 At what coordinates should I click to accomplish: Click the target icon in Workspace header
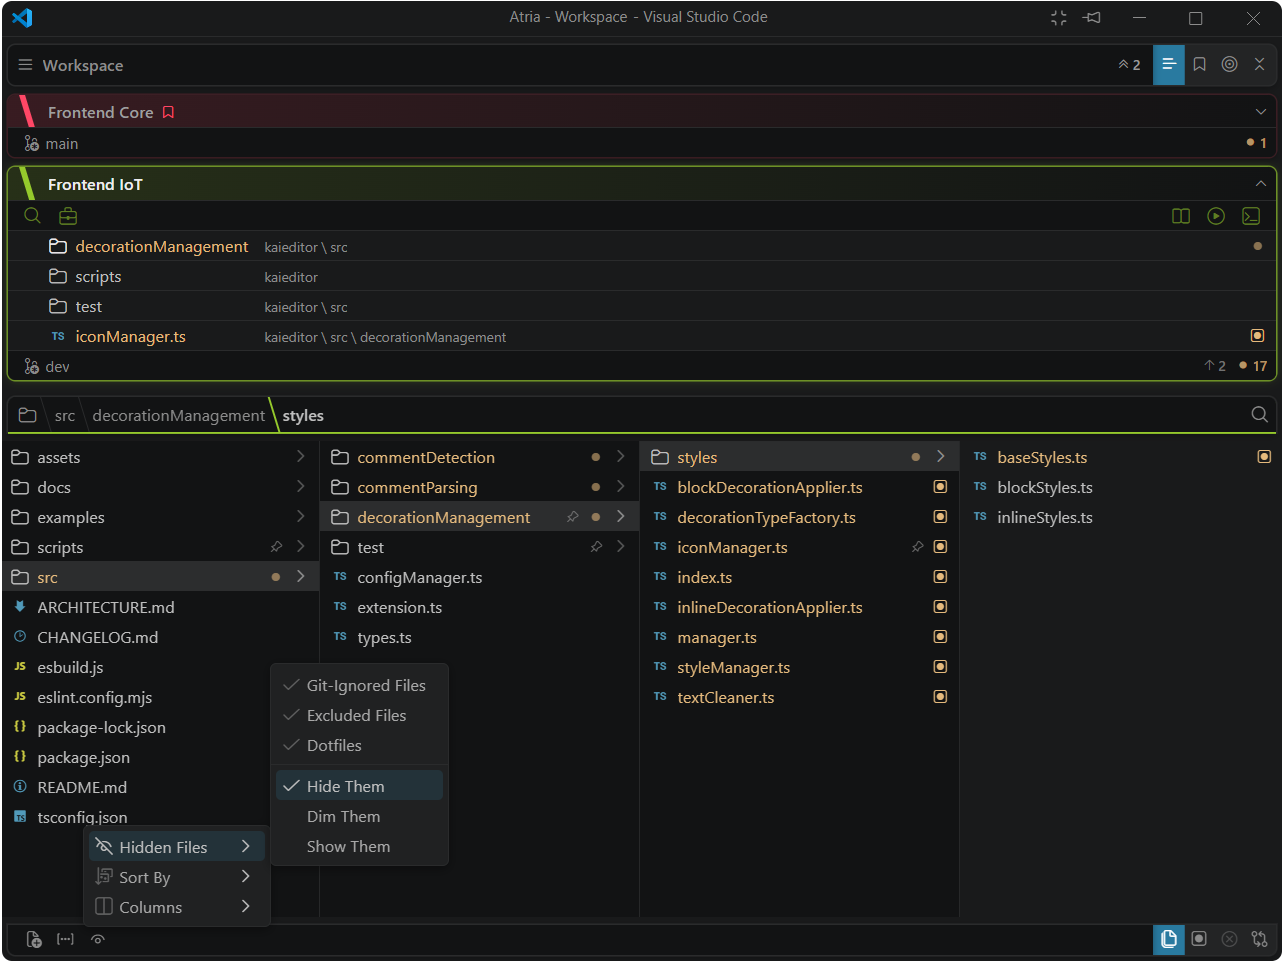pyautogui.click(x=1230, y=65)
